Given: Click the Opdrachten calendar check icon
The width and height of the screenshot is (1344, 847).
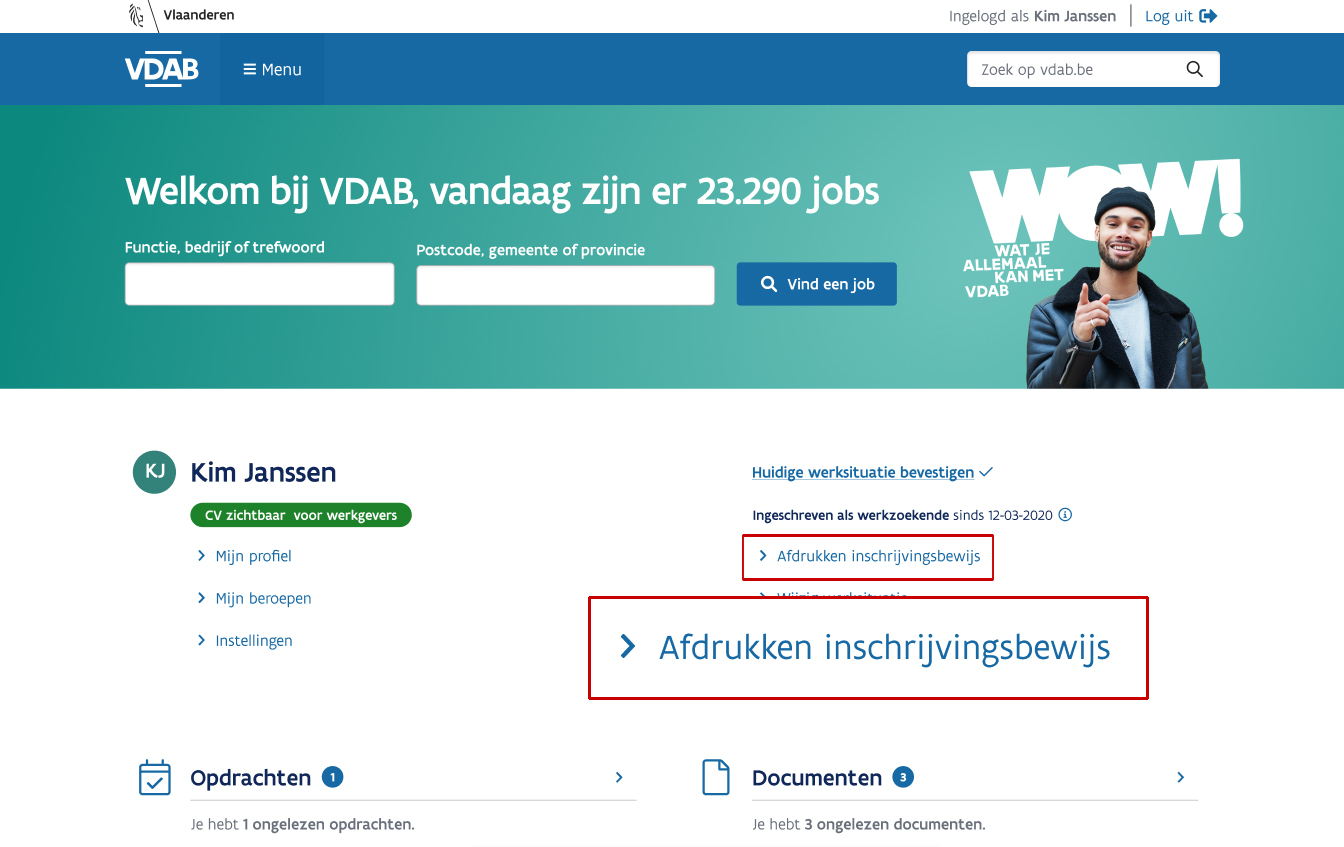Looking at the screenshot, I should [x=154, y=778].
